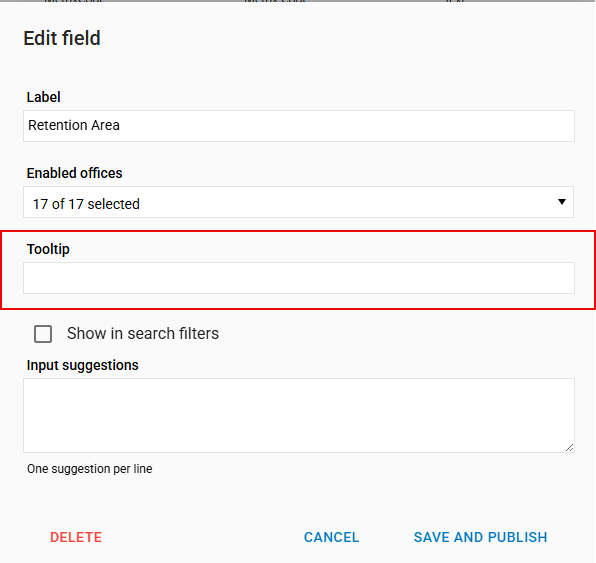Grab the resize handle of the Input suggestions box
The height and width of the screenshot is (563, 596).
click(569, 448)
